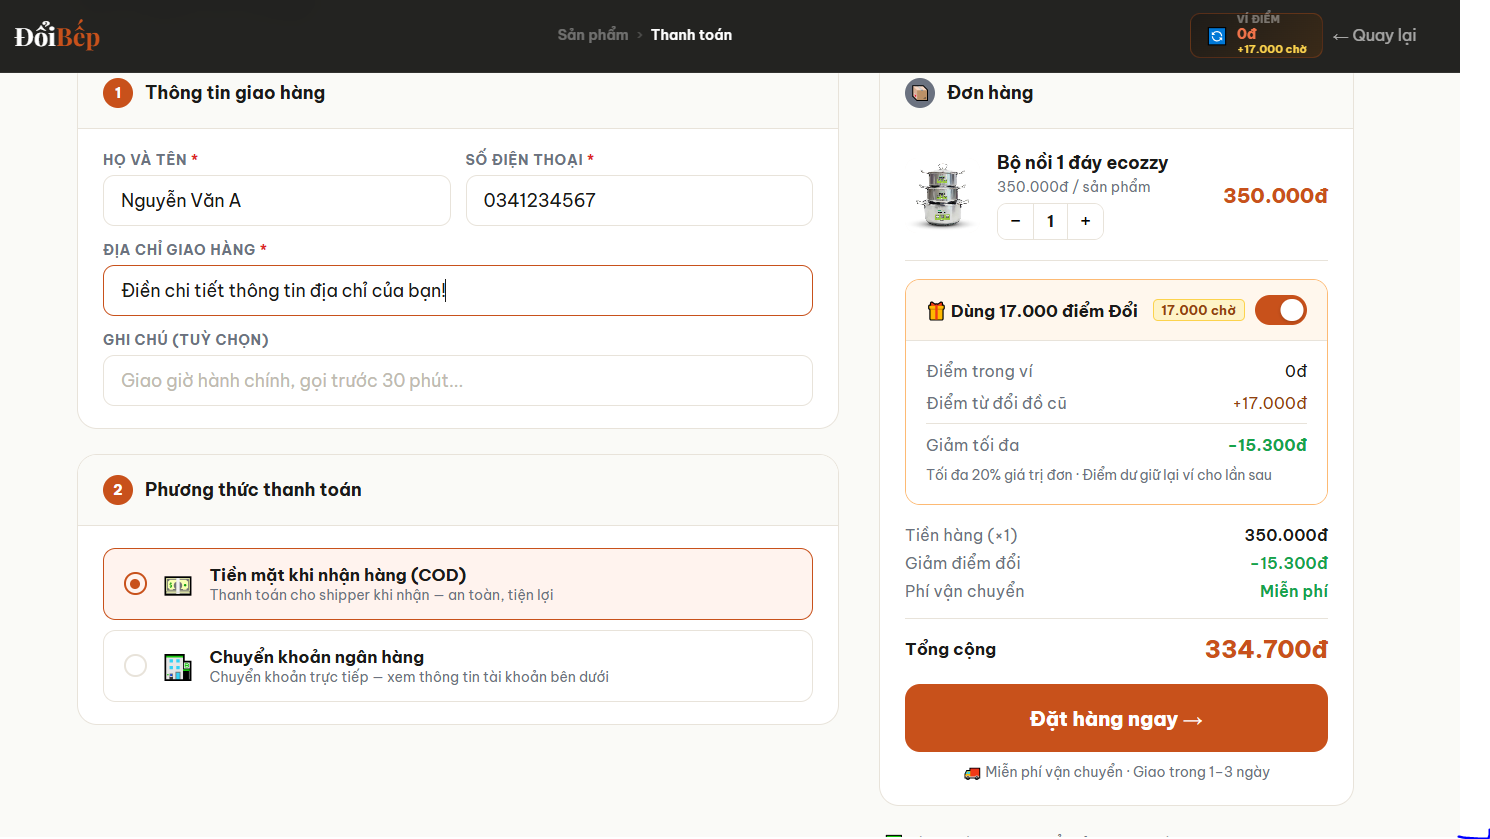Go to Sản phẩm breadcrumb
Viewport: 1490px width, 839px height.
click(593, 35)
